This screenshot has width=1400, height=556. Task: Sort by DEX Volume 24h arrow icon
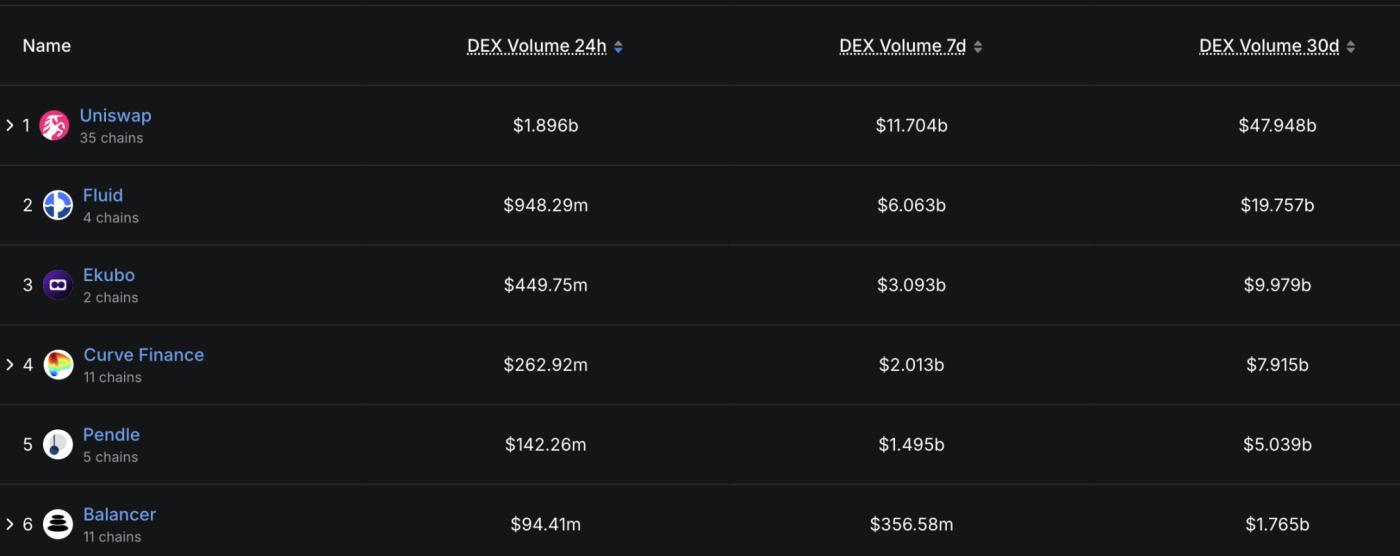click(618, 46)
